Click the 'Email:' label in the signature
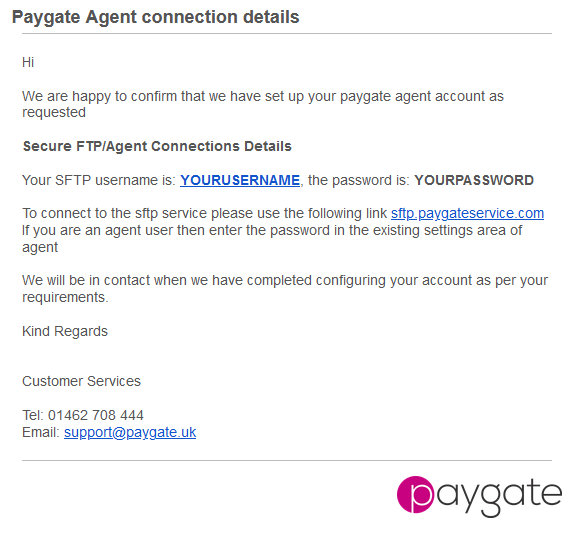 click(41, 432)
